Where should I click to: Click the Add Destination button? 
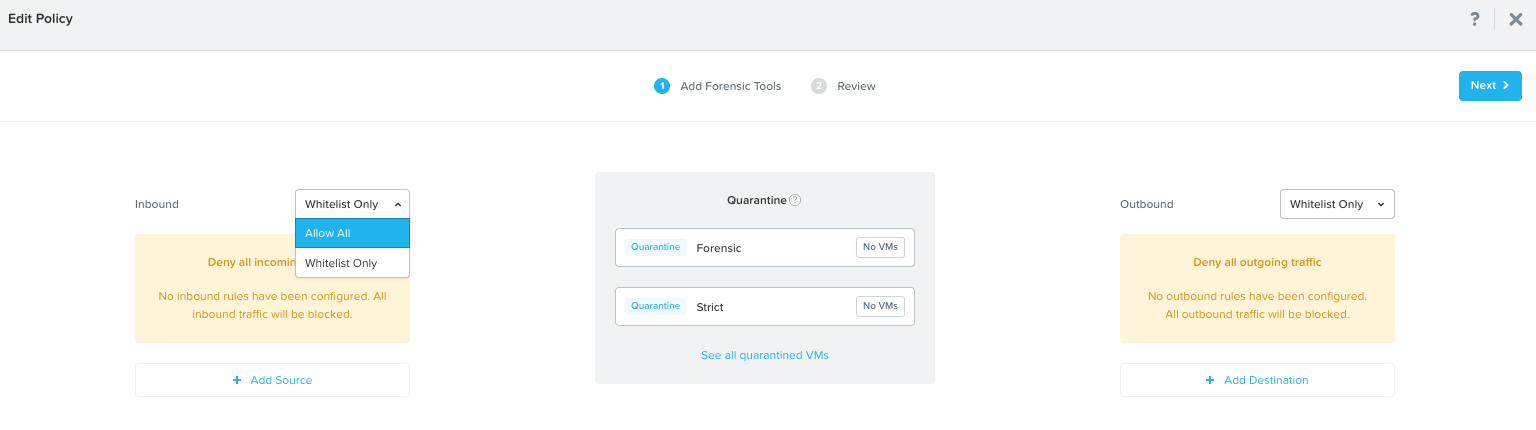(1257, 380)
